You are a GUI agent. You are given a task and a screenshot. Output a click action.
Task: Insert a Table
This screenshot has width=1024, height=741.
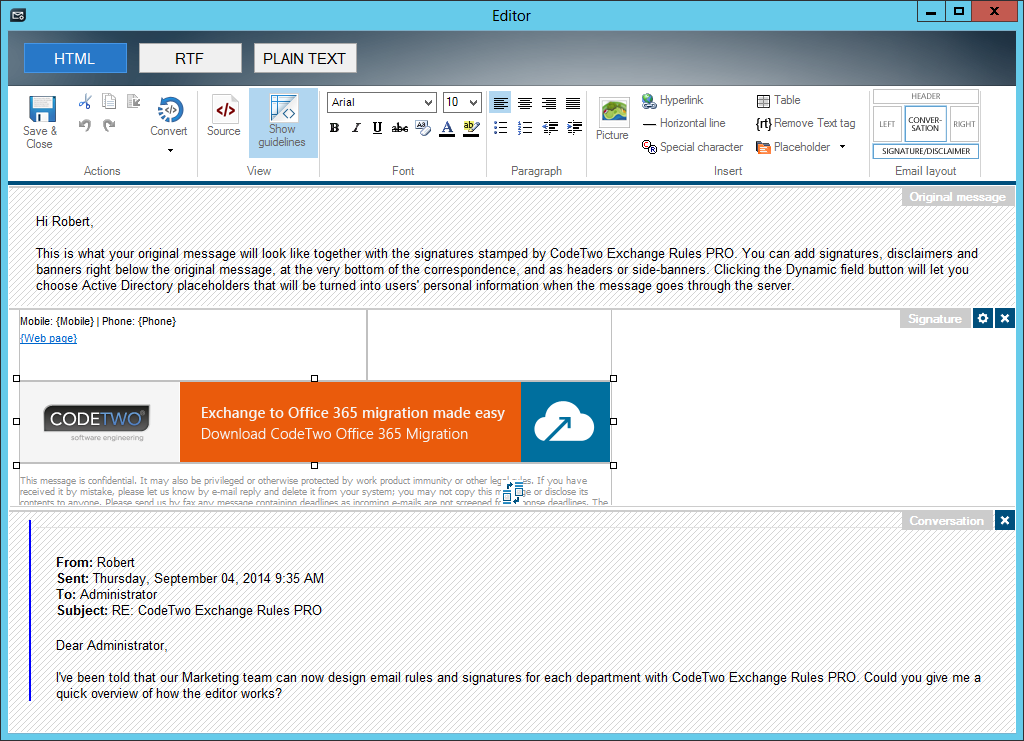point(778,100)
